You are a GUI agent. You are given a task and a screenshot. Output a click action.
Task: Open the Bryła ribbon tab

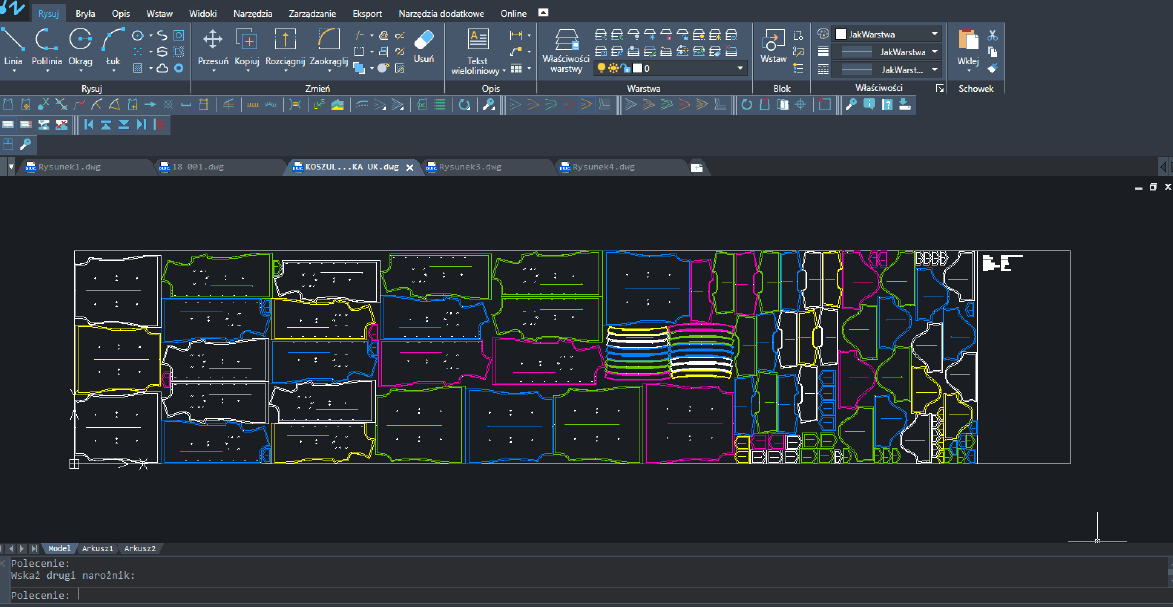pos(85,13)
